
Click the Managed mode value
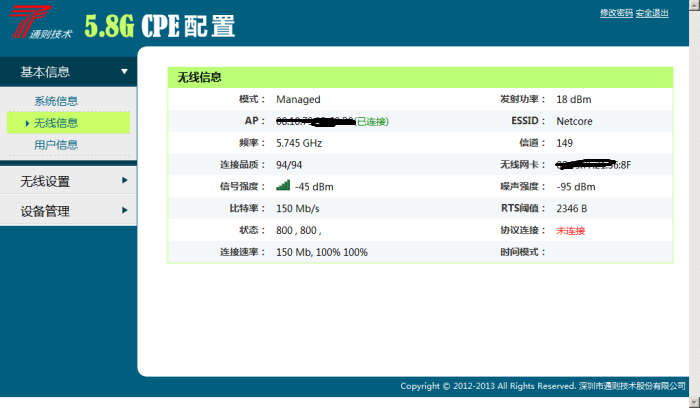298,100
